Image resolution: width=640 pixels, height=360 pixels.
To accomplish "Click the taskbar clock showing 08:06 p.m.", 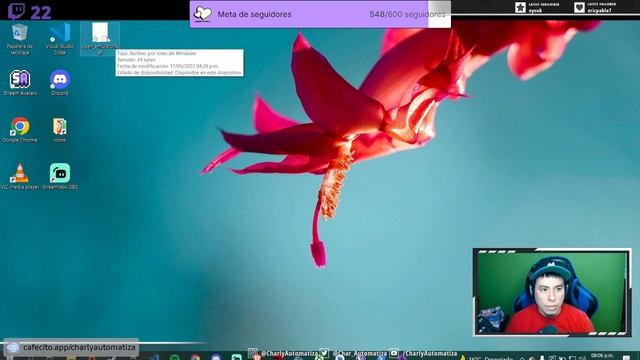I will click(x=602, y=356).
